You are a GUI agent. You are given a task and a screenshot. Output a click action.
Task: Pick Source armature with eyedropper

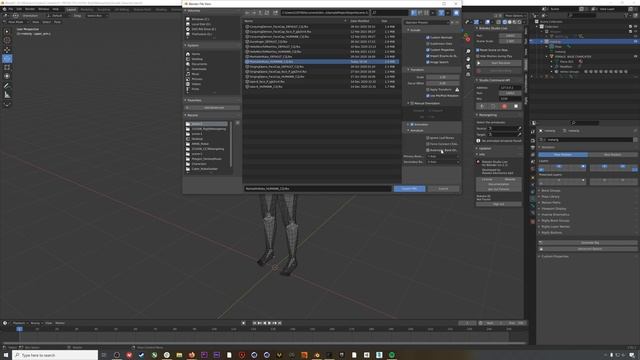pos(519,129)
